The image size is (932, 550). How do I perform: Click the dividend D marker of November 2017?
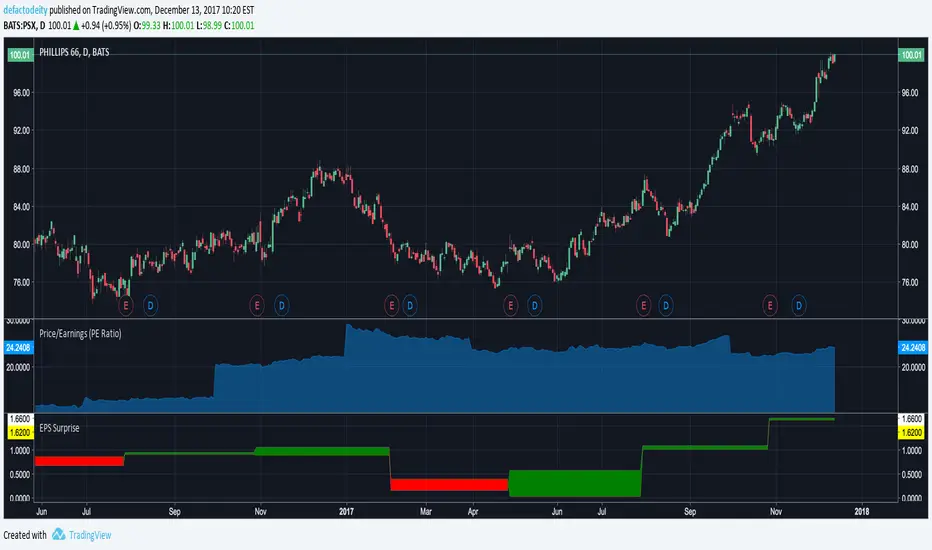click(x=799, y=306)
